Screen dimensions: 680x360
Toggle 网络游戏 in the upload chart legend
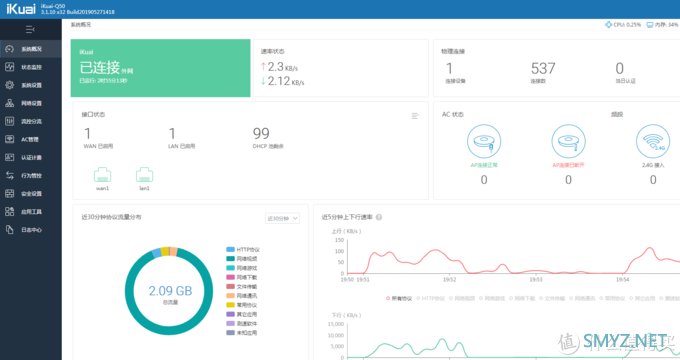coord(492,298)
